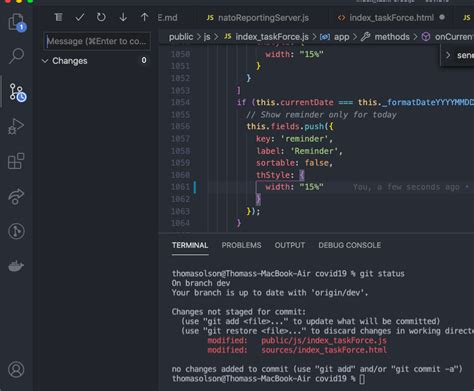The height and width of the screenshot is (391, 474).
Task: Select the Source Control activity bar icon
Action: [x=17, y=92]
